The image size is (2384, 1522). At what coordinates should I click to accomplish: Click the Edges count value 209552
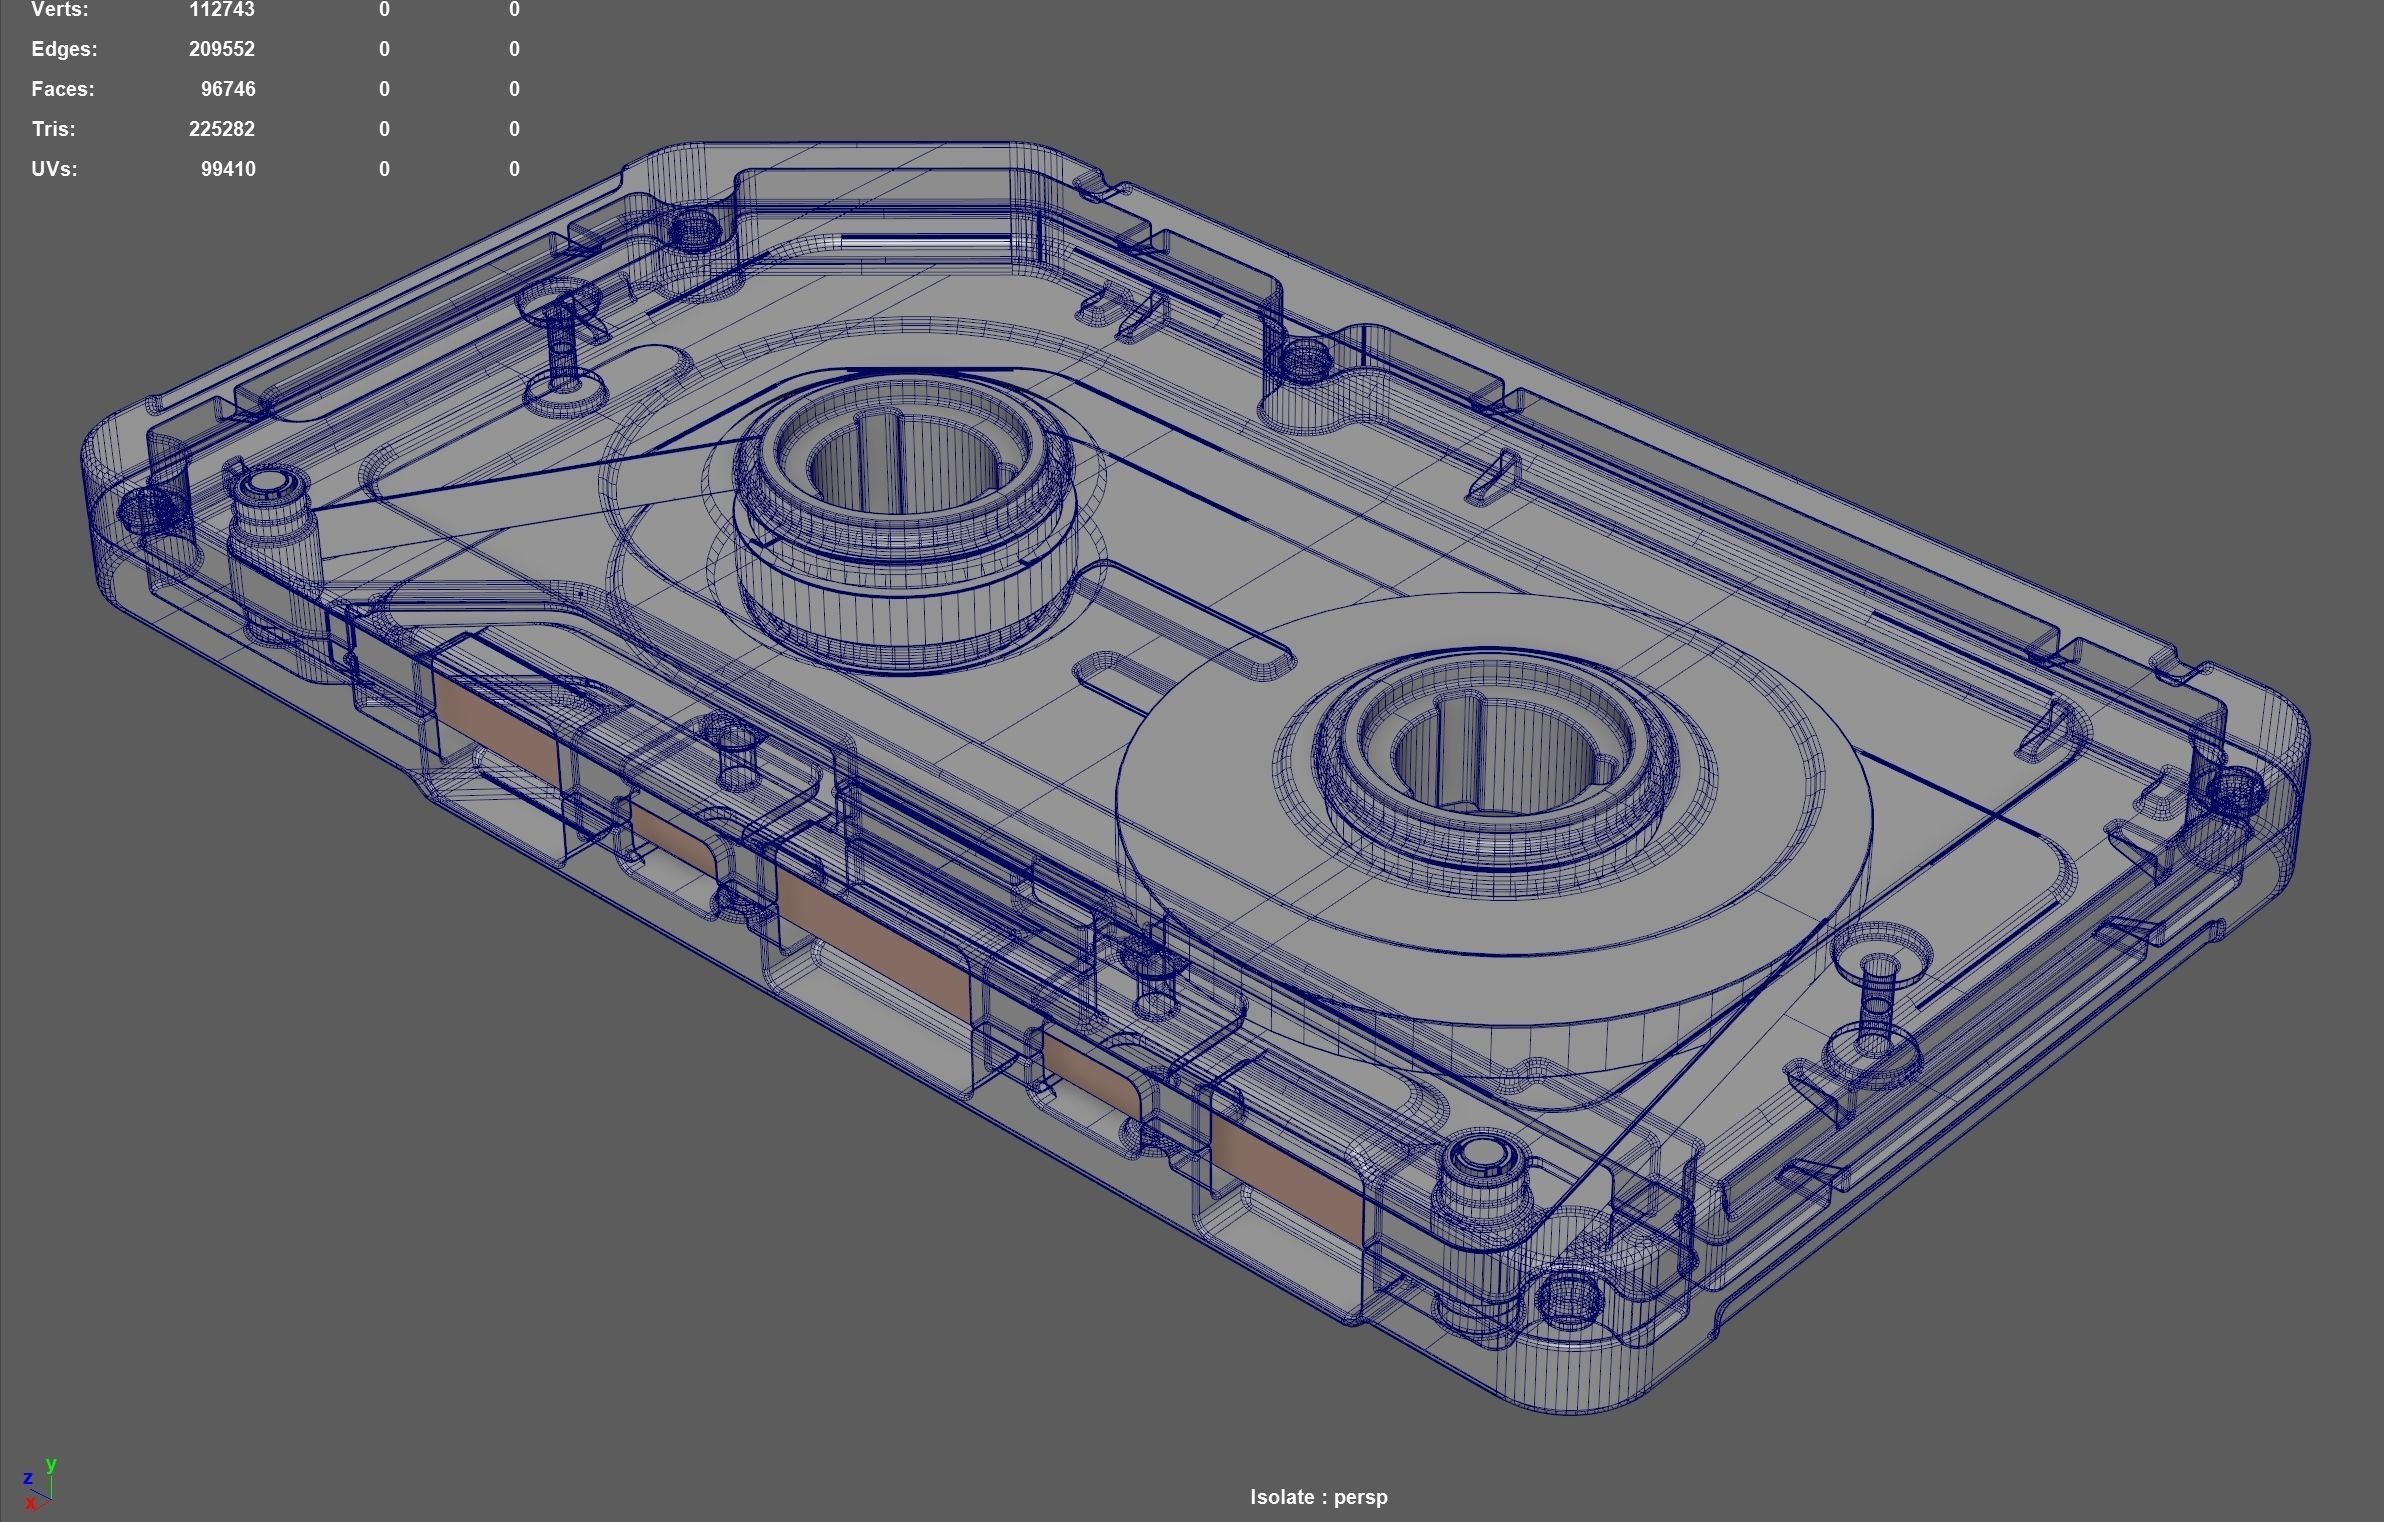click(x=221, y=49)
